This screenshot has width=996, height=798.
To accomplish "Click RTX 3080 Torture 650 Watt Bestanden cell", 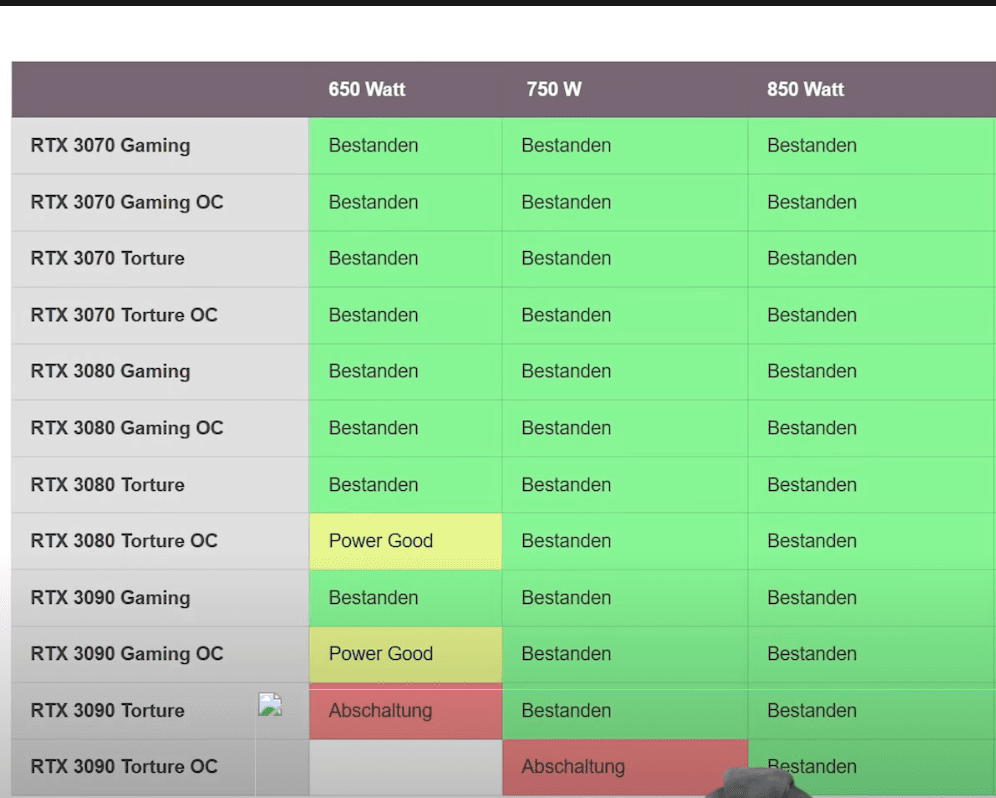I will 405,485.
